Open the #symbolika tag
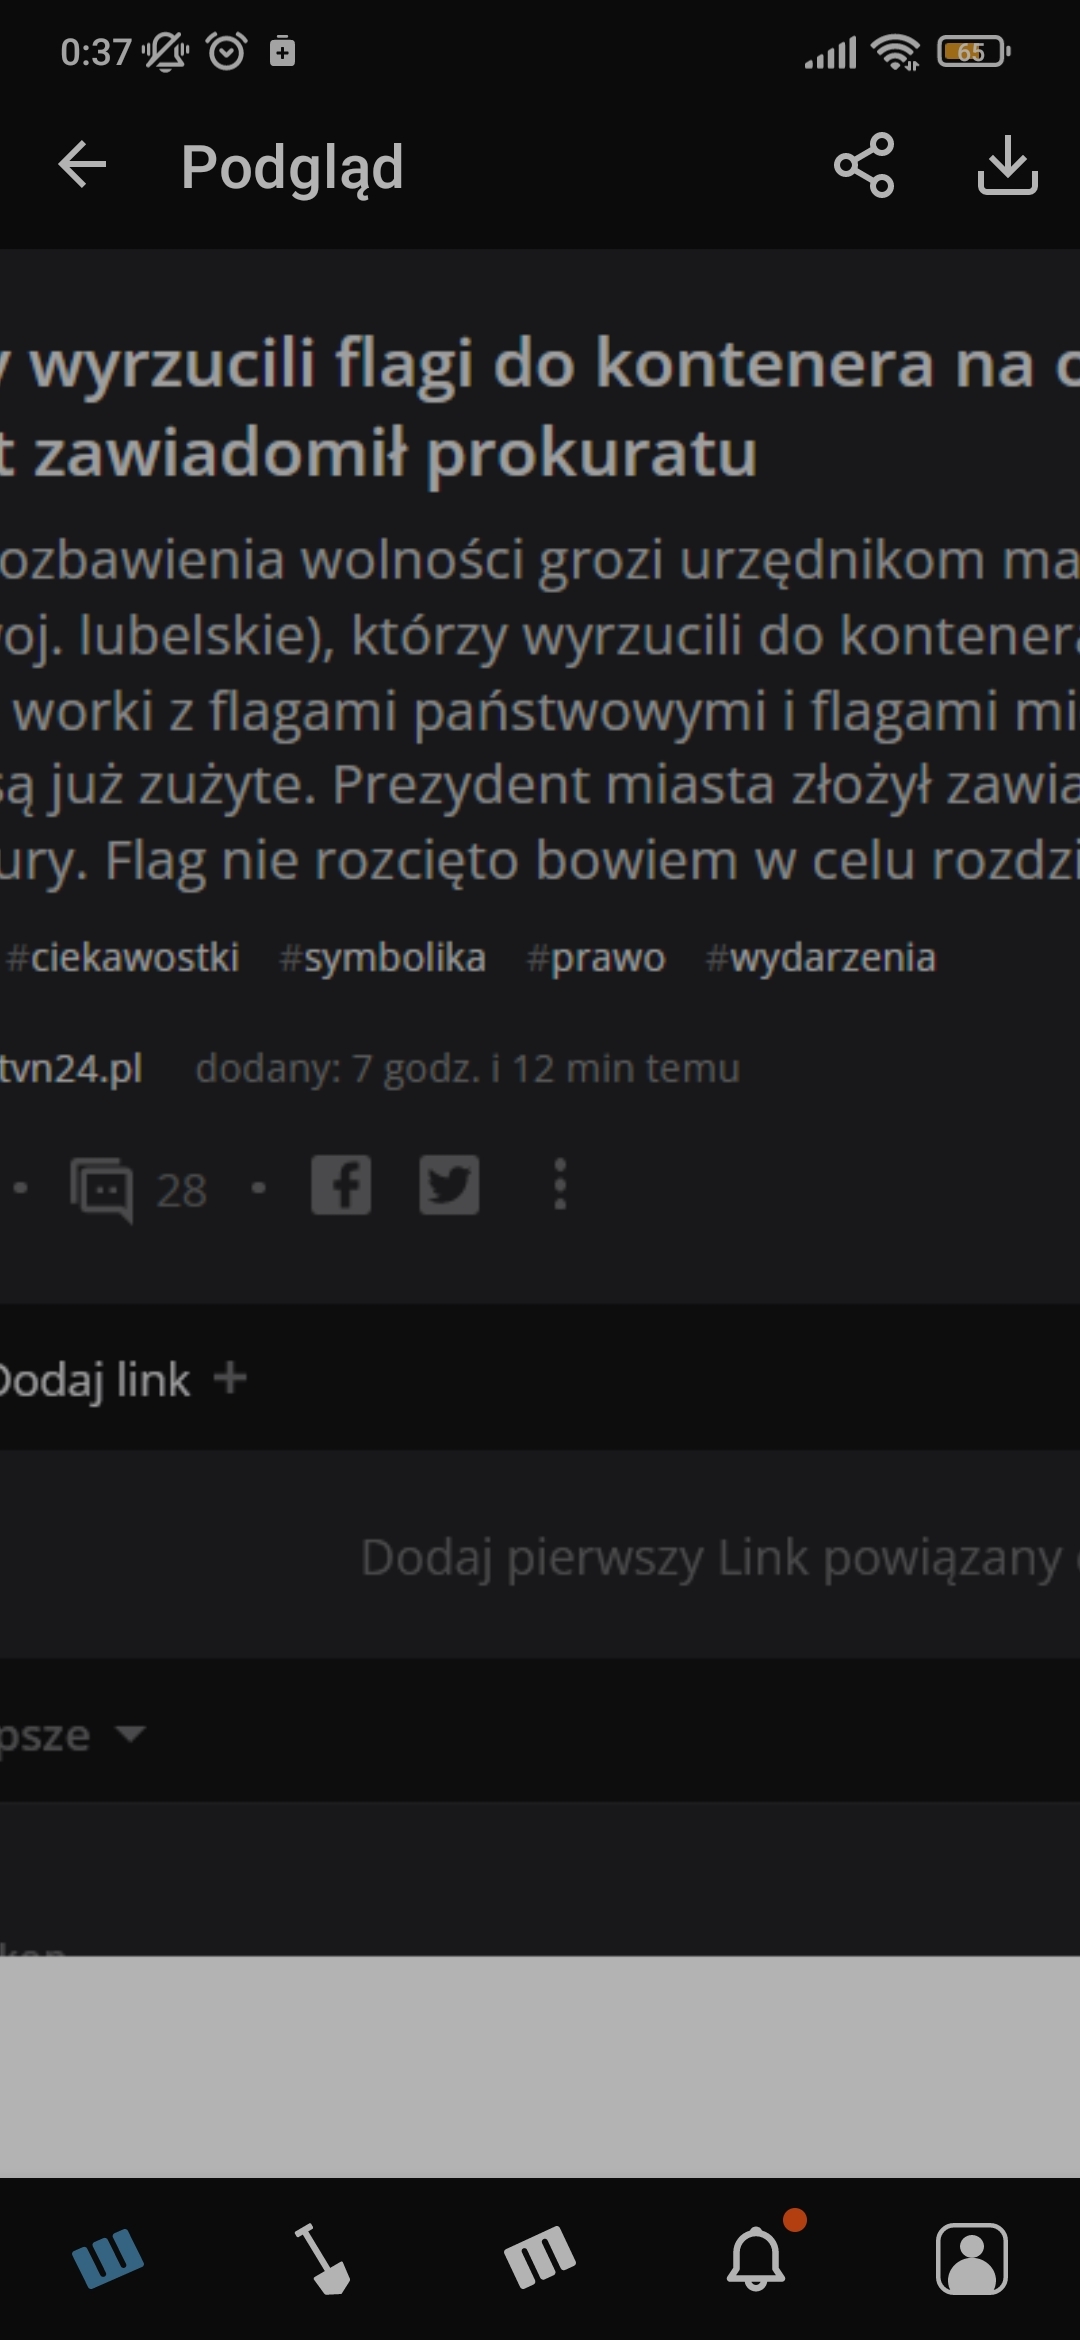1080x2340 pixels. point(383,958)
